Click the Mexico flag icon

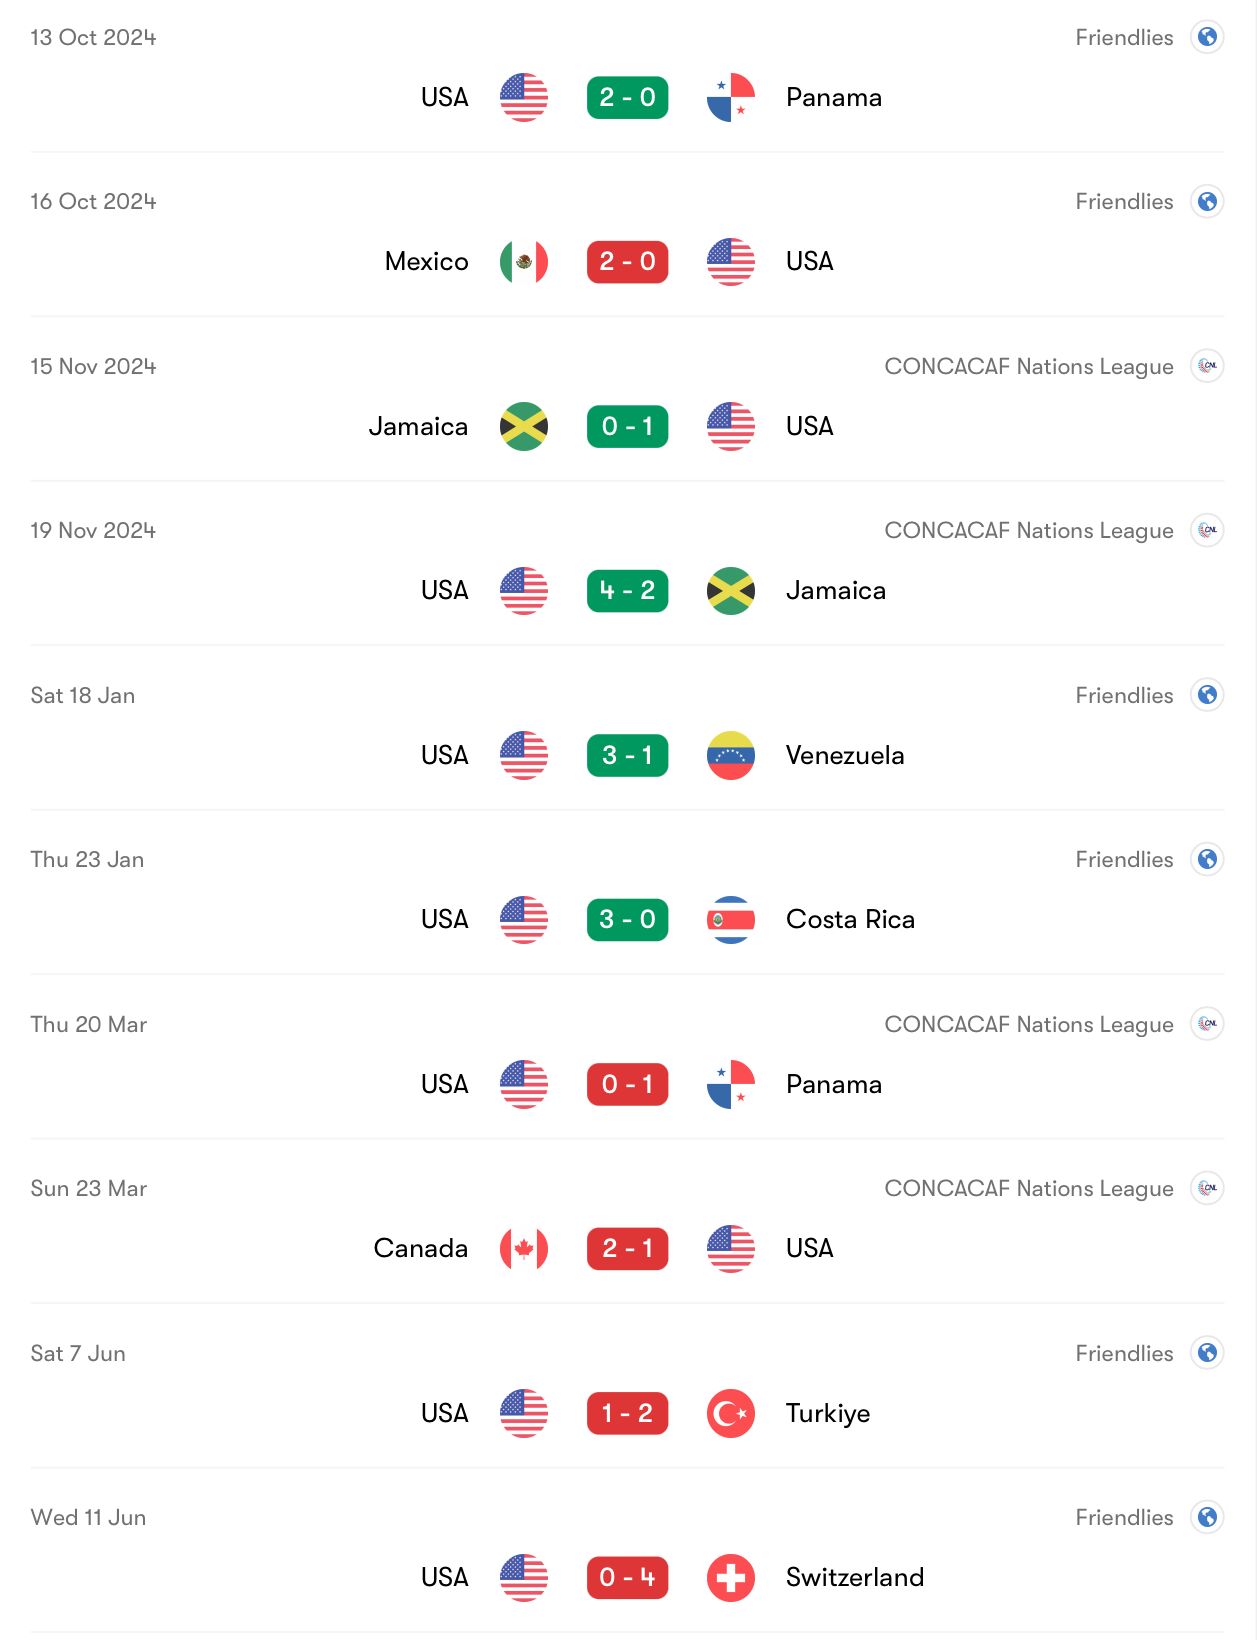point(524,262)
